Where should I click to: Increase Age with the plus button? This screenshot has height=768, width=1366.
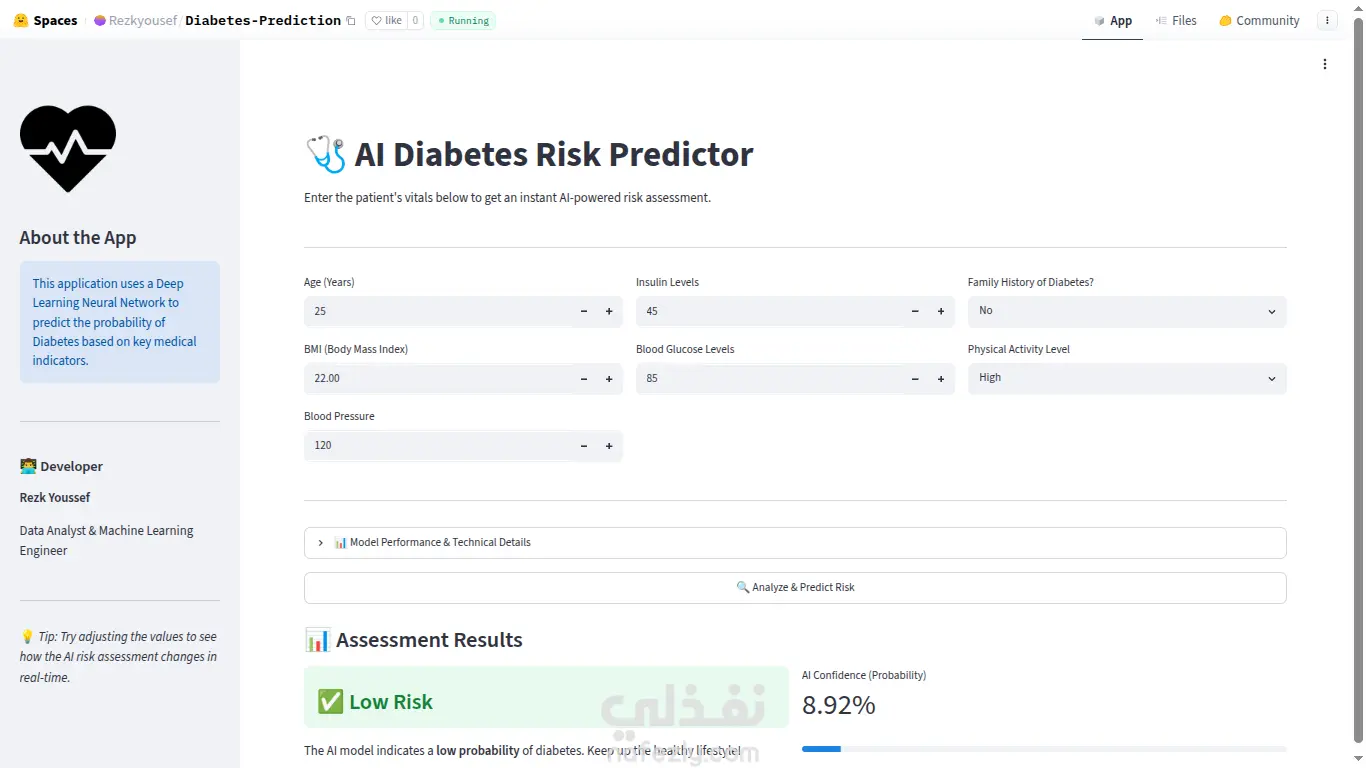[609, 312]
